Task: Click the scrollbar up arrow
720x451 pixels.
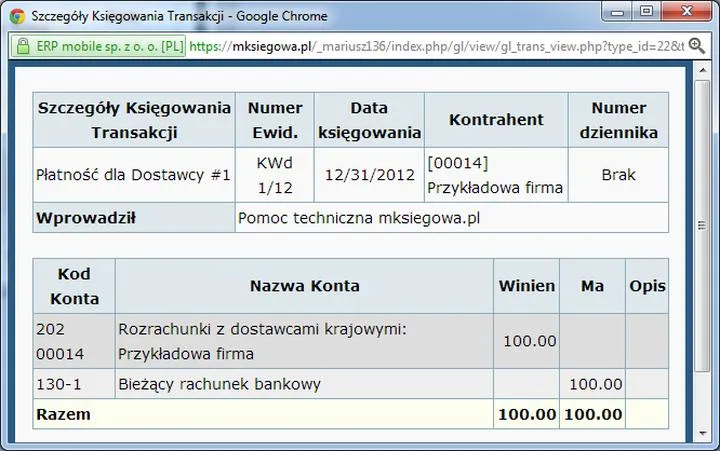Action: (703, 70)
